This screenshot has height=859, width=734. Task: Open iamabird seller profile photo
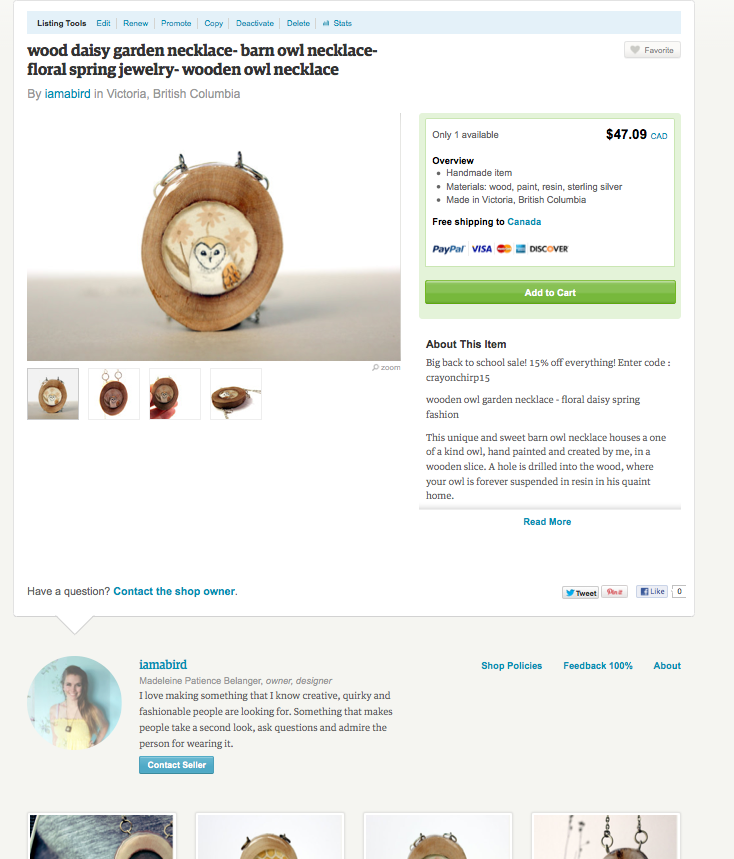tap(74, 702)
